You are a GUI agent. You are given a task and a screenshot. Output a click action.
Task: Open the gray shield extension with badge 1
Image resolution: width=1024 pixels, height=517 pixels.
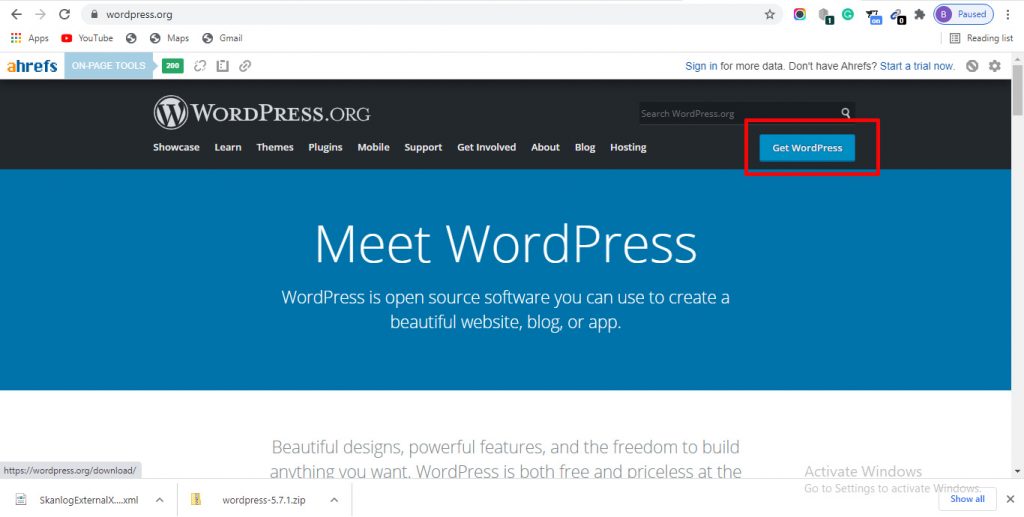point(825,15)
